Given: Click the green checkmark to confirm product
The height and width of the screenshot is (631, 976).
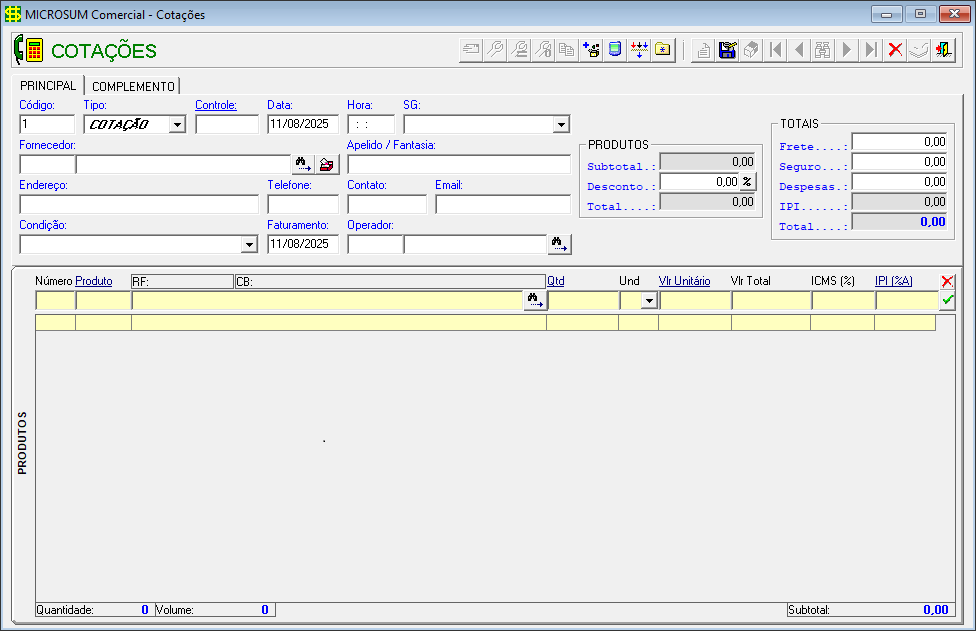Looking at the screenshot, I should click(947, 300).
